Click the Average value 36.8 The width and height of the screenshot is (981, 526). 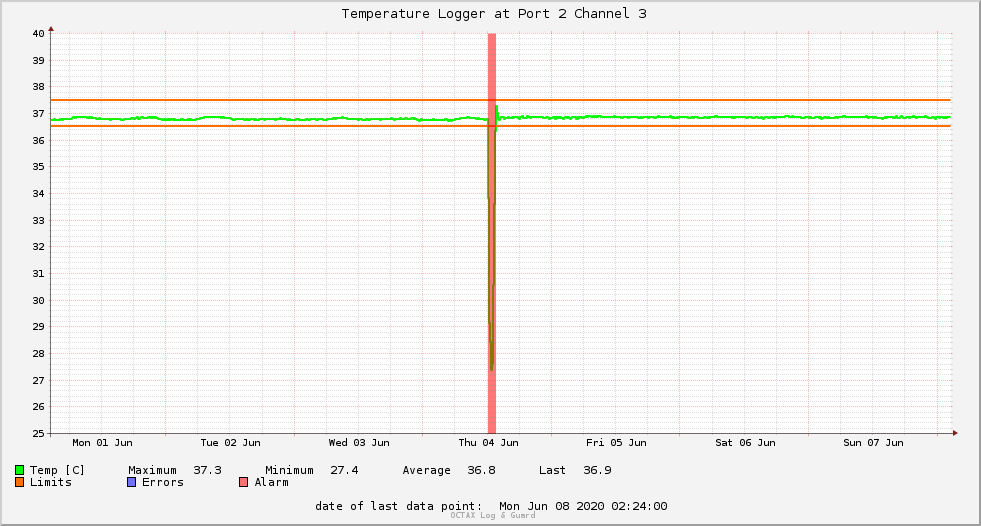[481, 470]
